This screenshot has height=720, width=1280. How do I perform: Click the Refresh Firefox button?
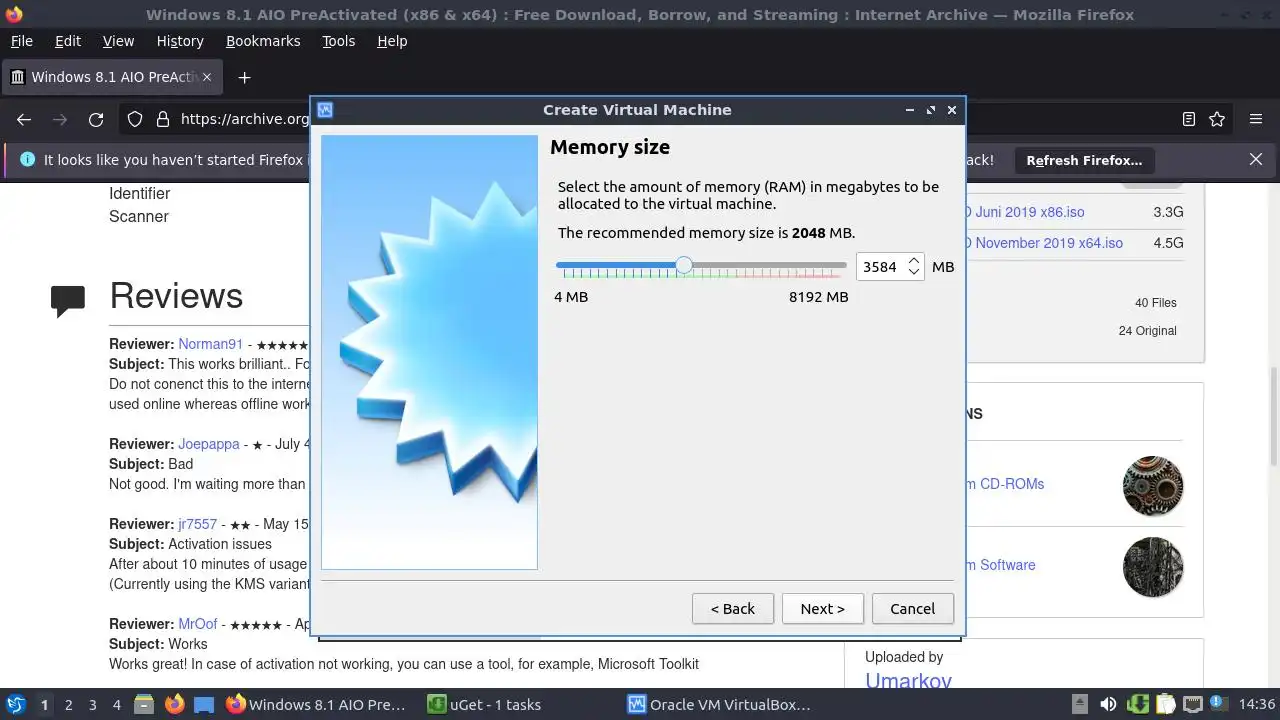click(x=1084, y=160)
